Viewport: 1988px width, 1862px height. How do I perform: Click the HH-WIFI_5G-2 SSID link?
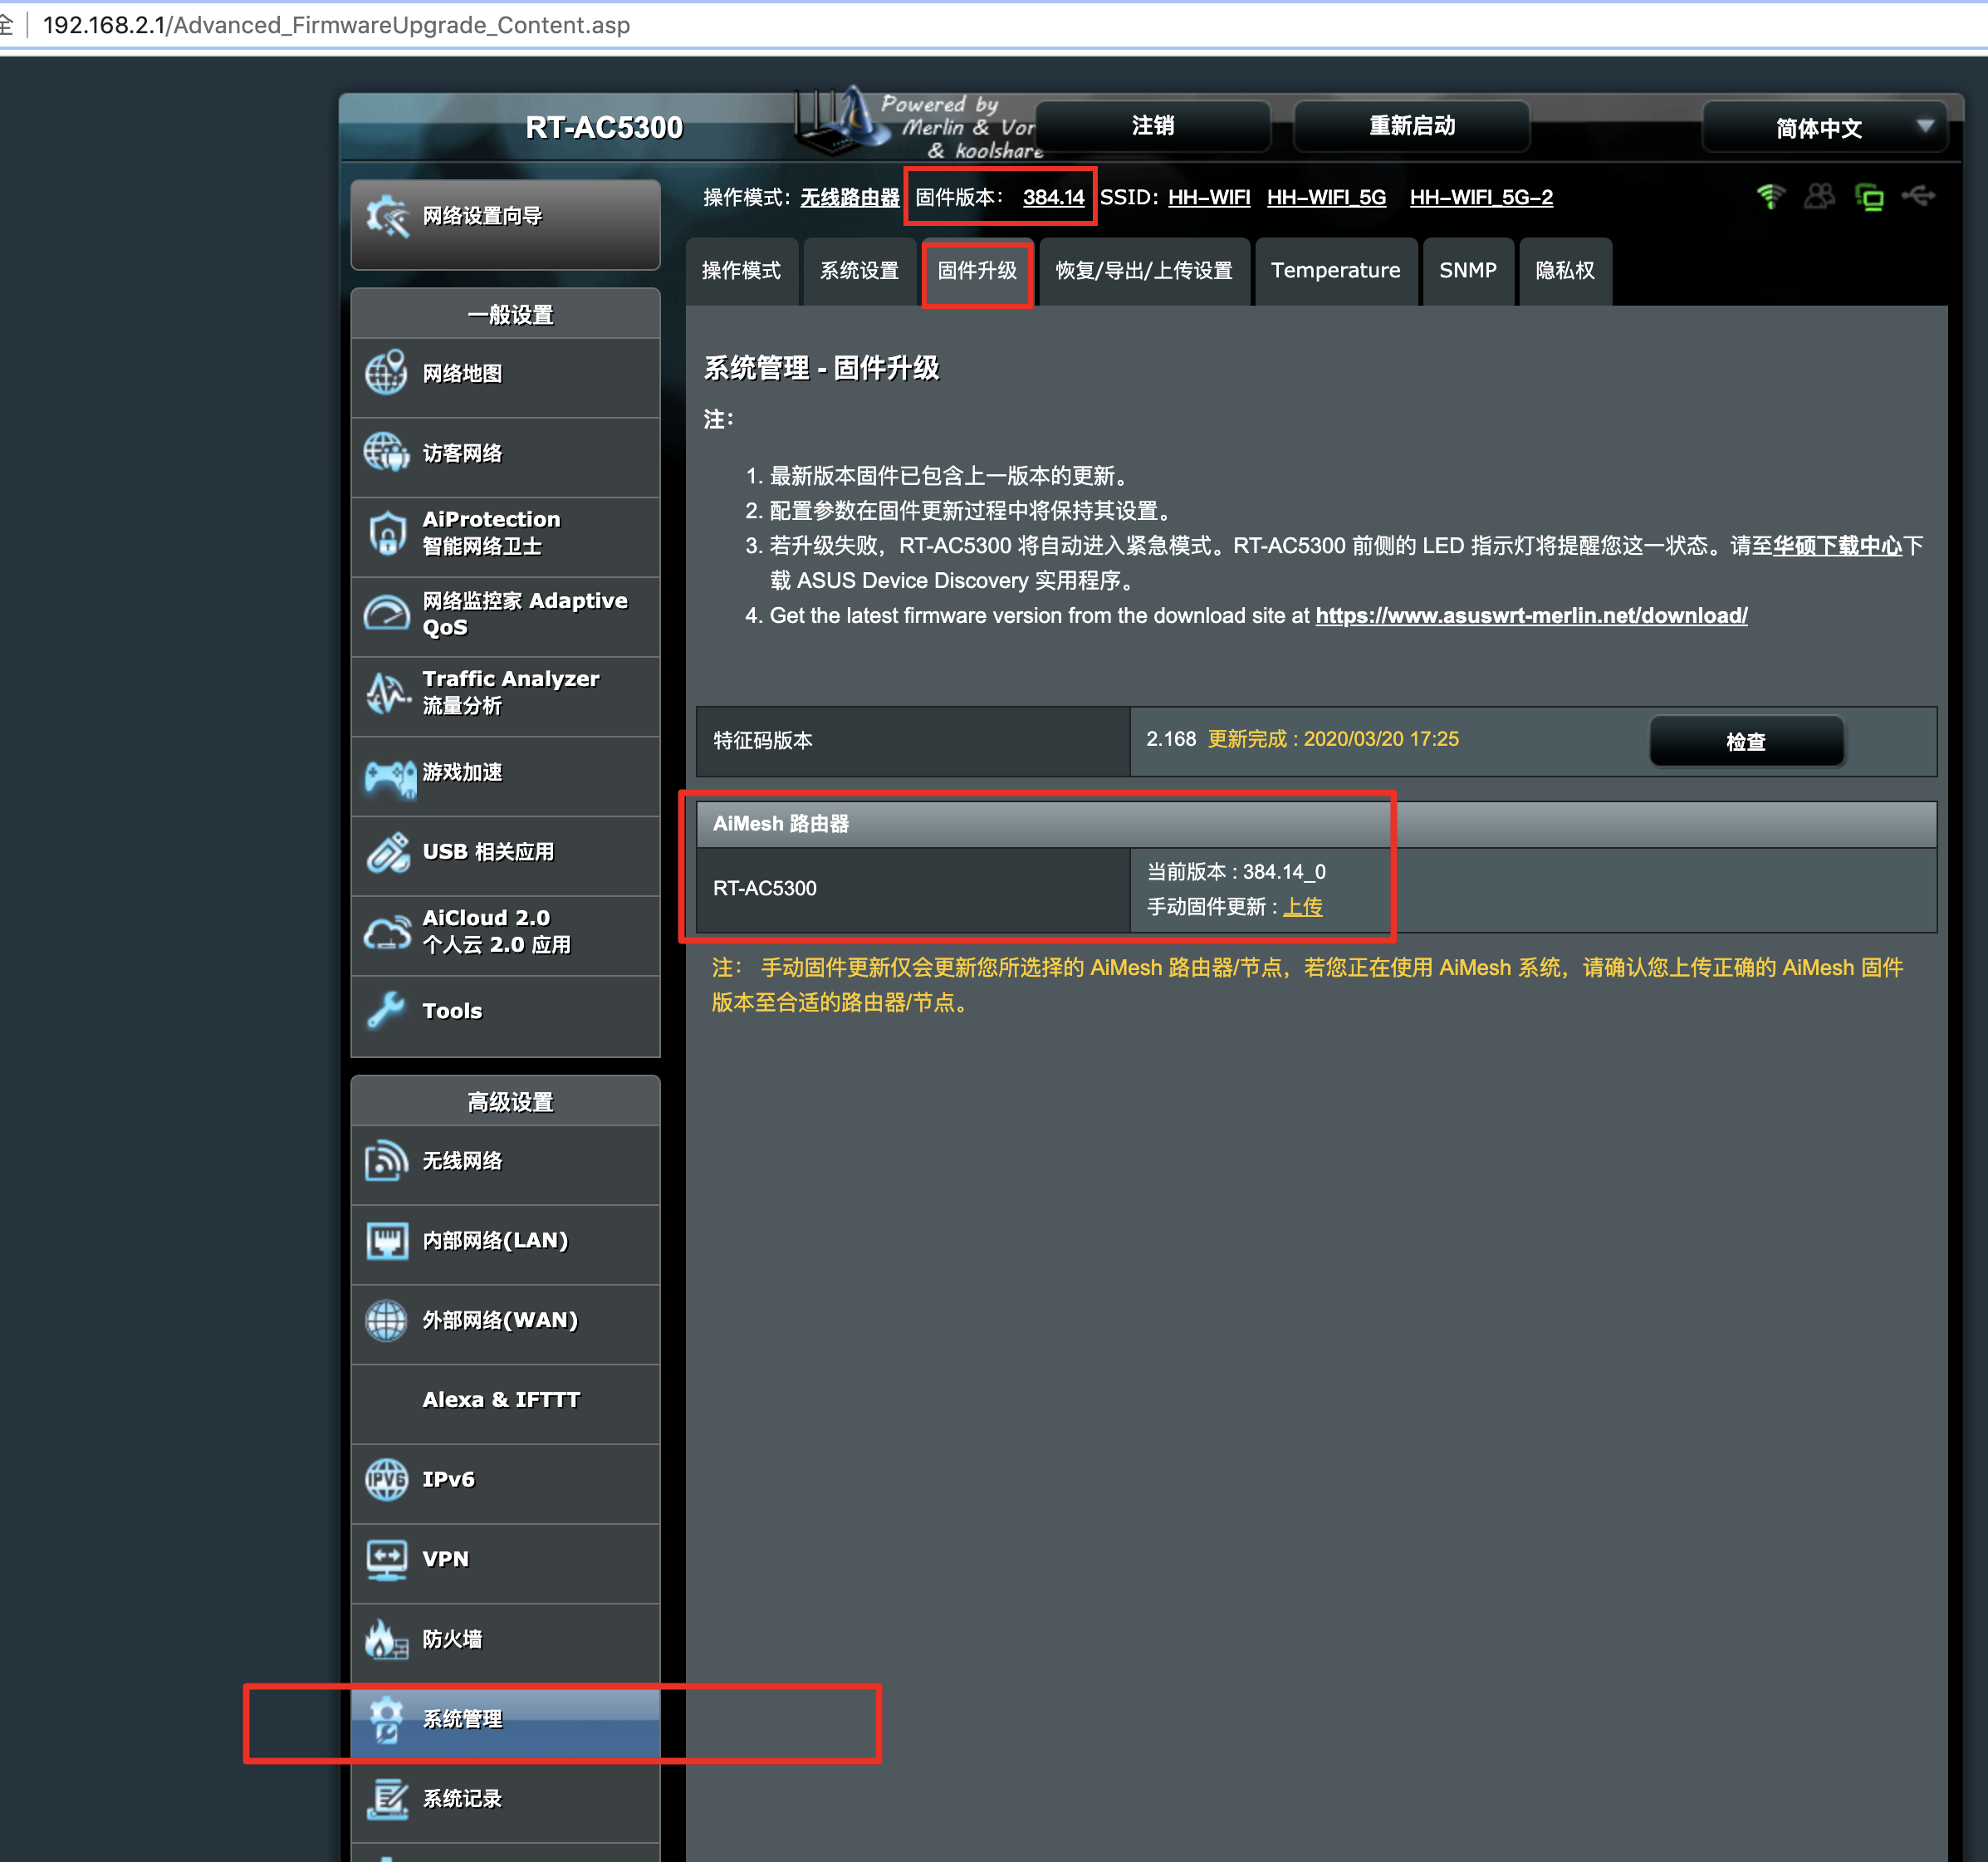tap(1481, 198)
